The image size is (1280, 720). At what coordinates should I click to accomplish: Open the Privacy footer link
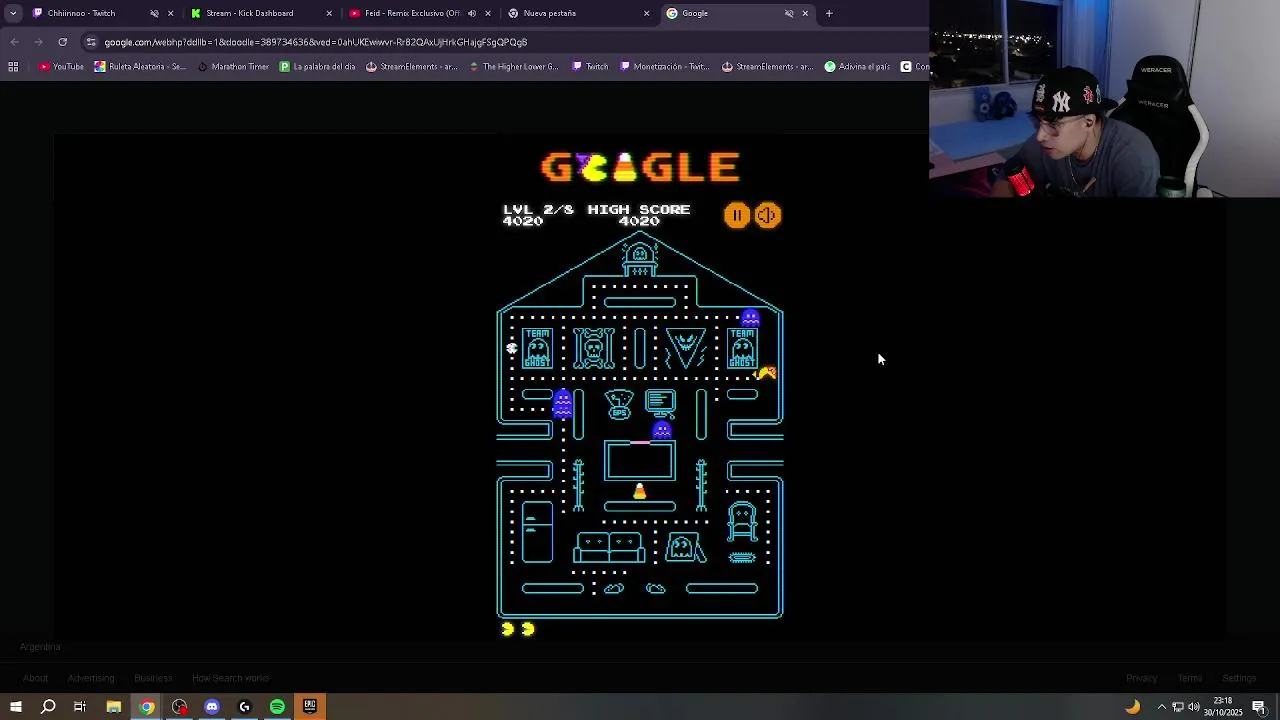[1141, 678]
